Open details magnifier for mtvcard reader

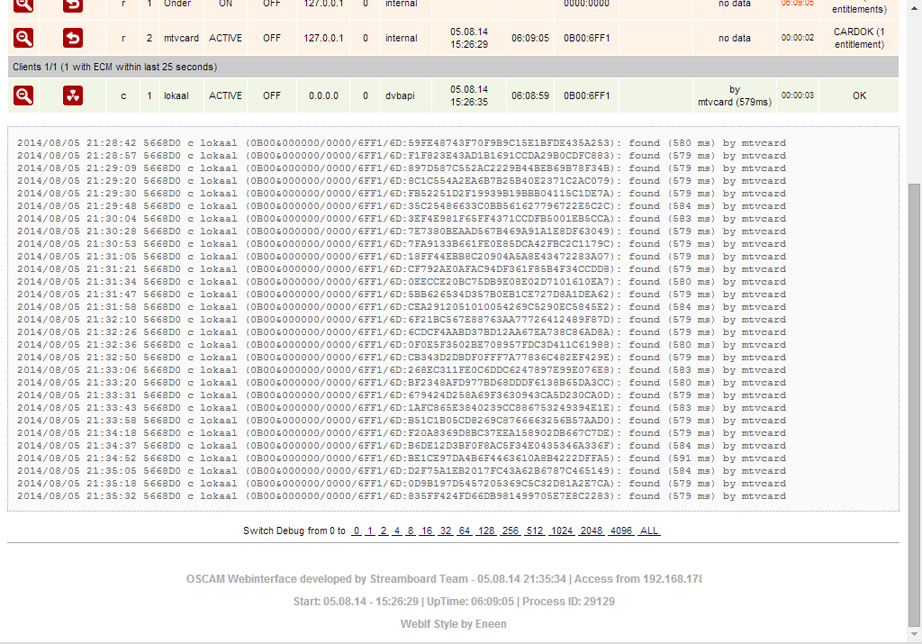pos(24,38)
